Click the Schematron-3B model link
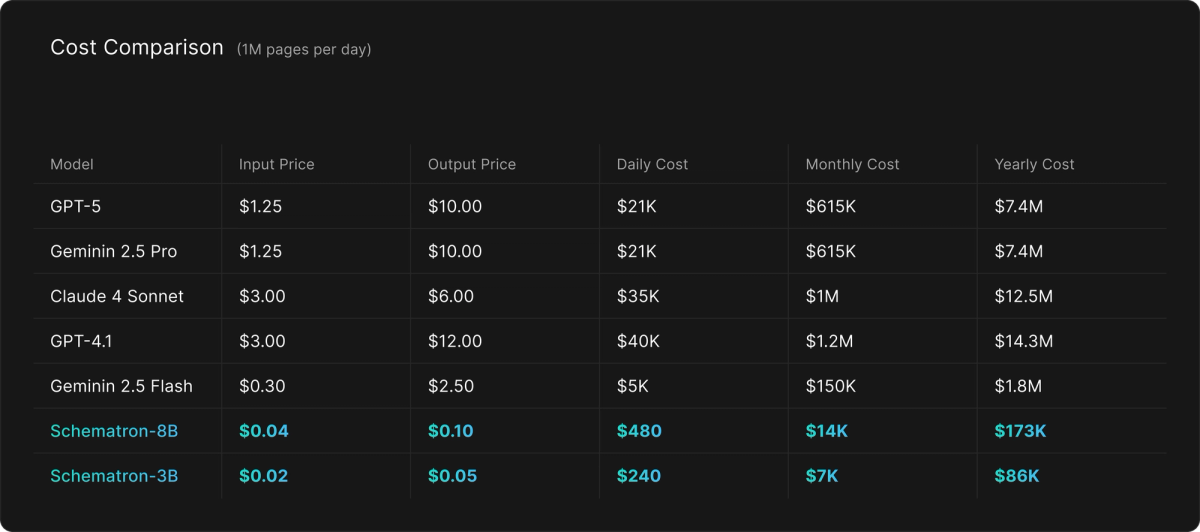The width and height of the screenshot is (1200, 532). pyautogui.click(x=114, y=476)
